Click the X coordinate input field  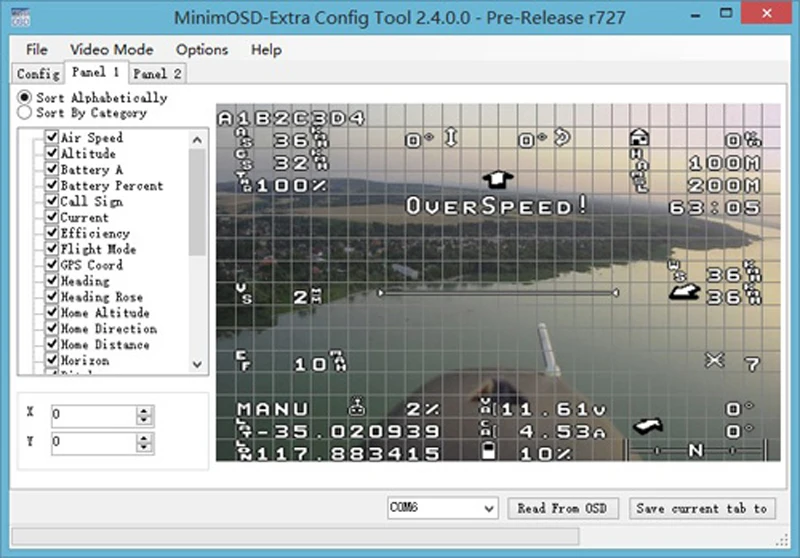(x=93, y=416)
